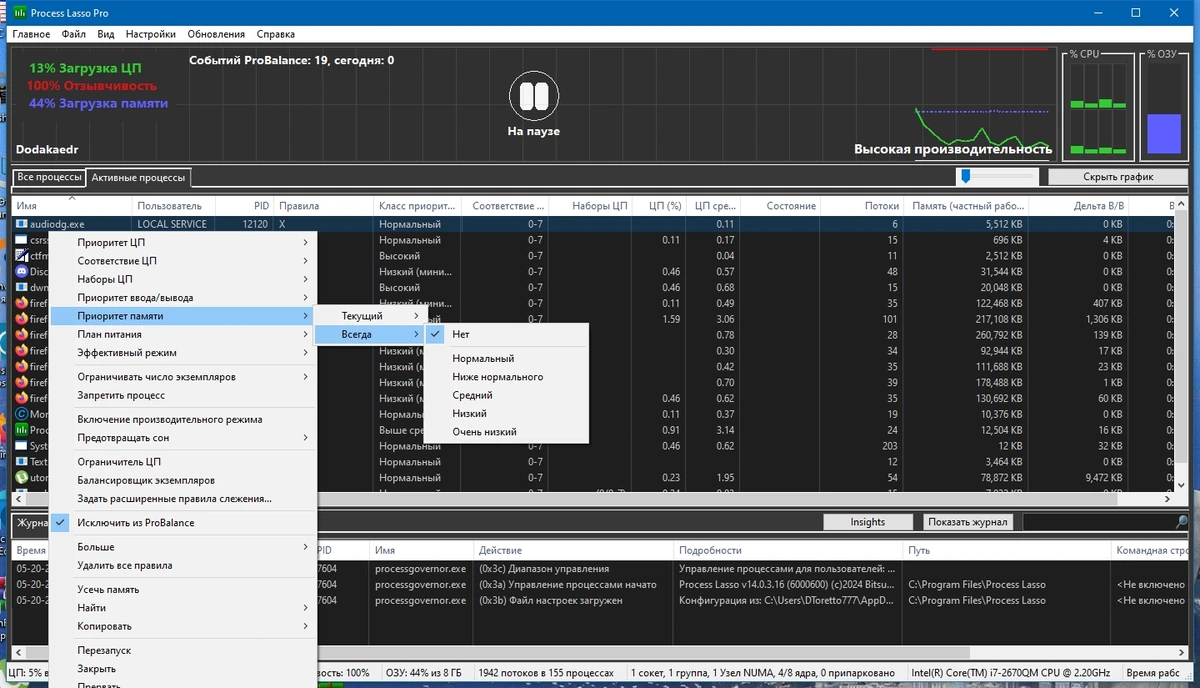Select the uTorrent process icon in the list
1200x688 pixels.
pyautogui.click(x=22, y=478)
